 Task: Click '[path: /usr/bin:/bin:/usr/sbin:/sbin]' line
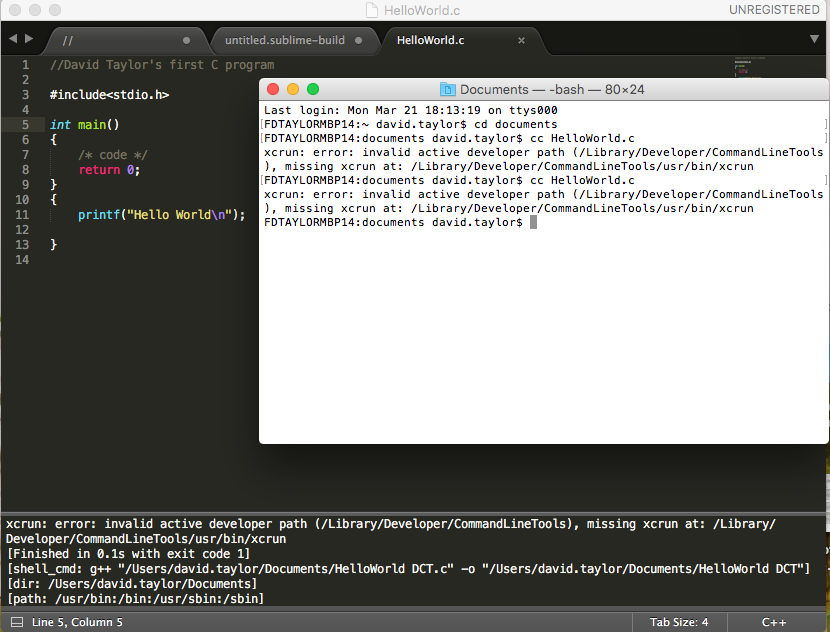point(135,599)
